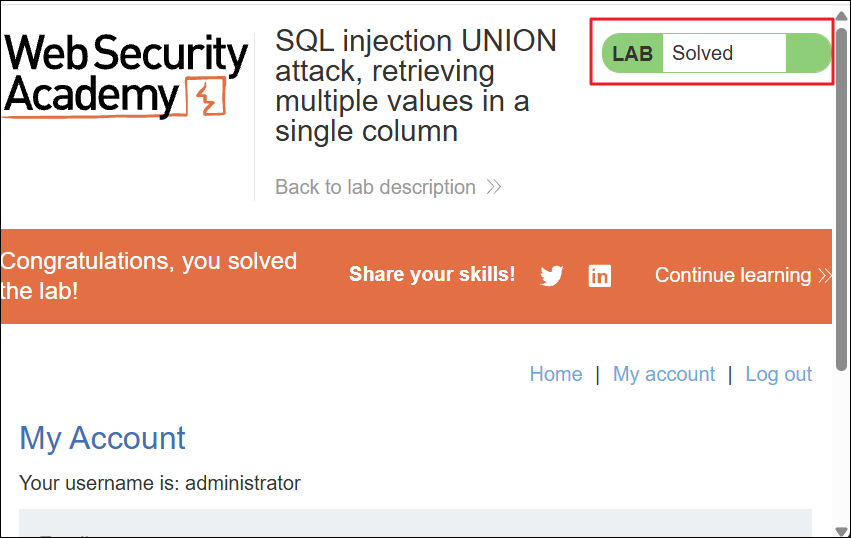Click the vertical scrollbar thumb
The width and height of the screenshot is (851, 538).
click(842, 199)
